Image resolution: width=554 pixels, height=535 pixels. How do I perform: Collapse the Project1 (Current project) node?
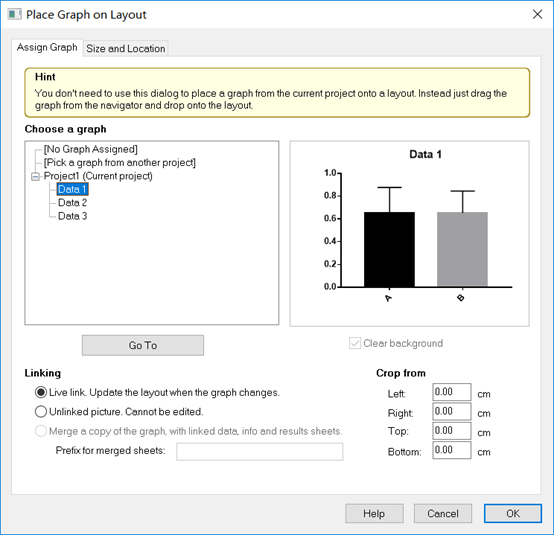point(35,176)
